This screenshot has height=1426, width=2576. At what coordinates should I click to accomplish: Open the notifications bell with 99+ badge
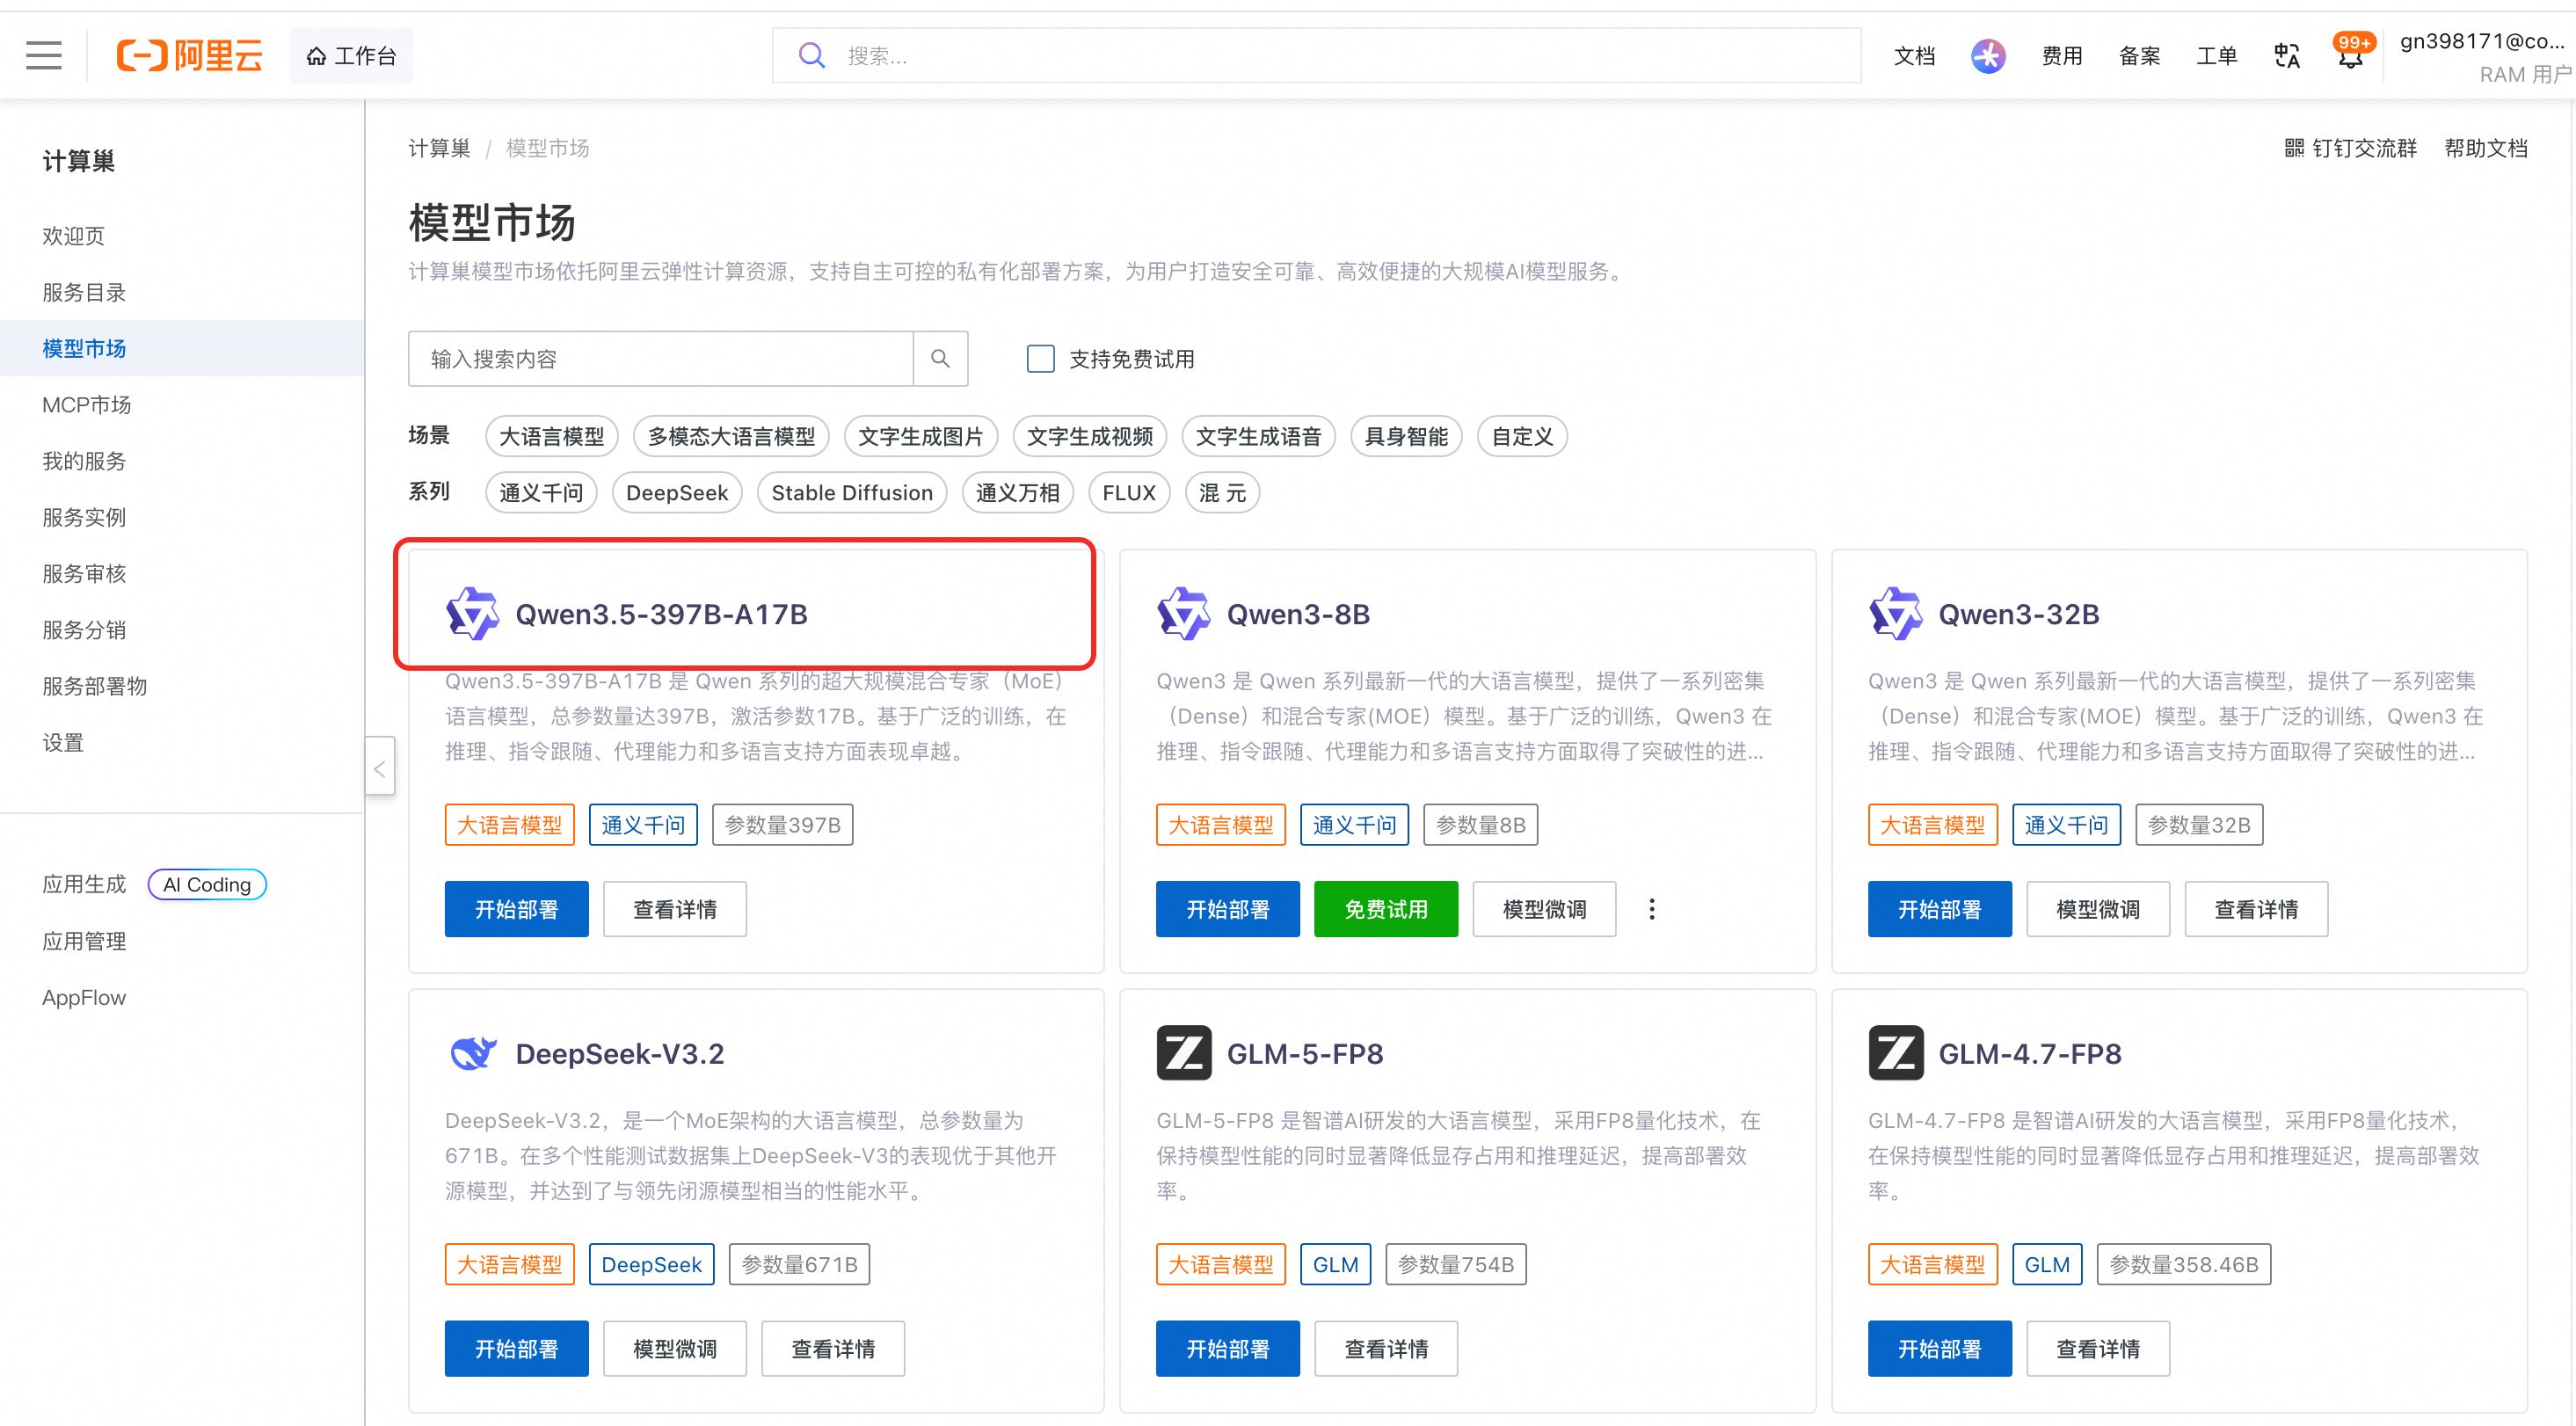[2350, 55]
